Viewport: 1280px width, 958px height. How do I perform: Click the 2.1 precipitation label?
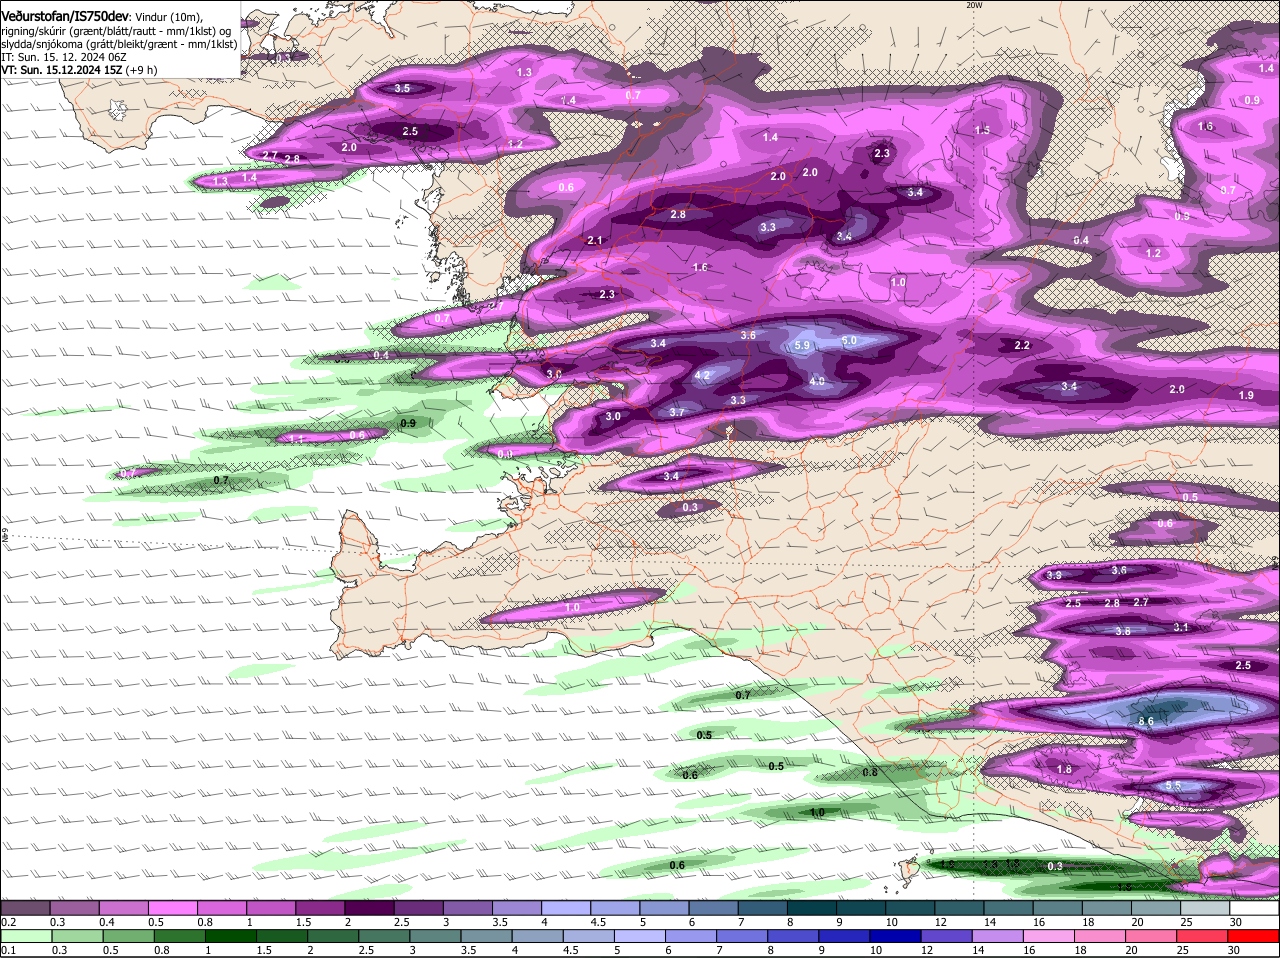point(595,241)
